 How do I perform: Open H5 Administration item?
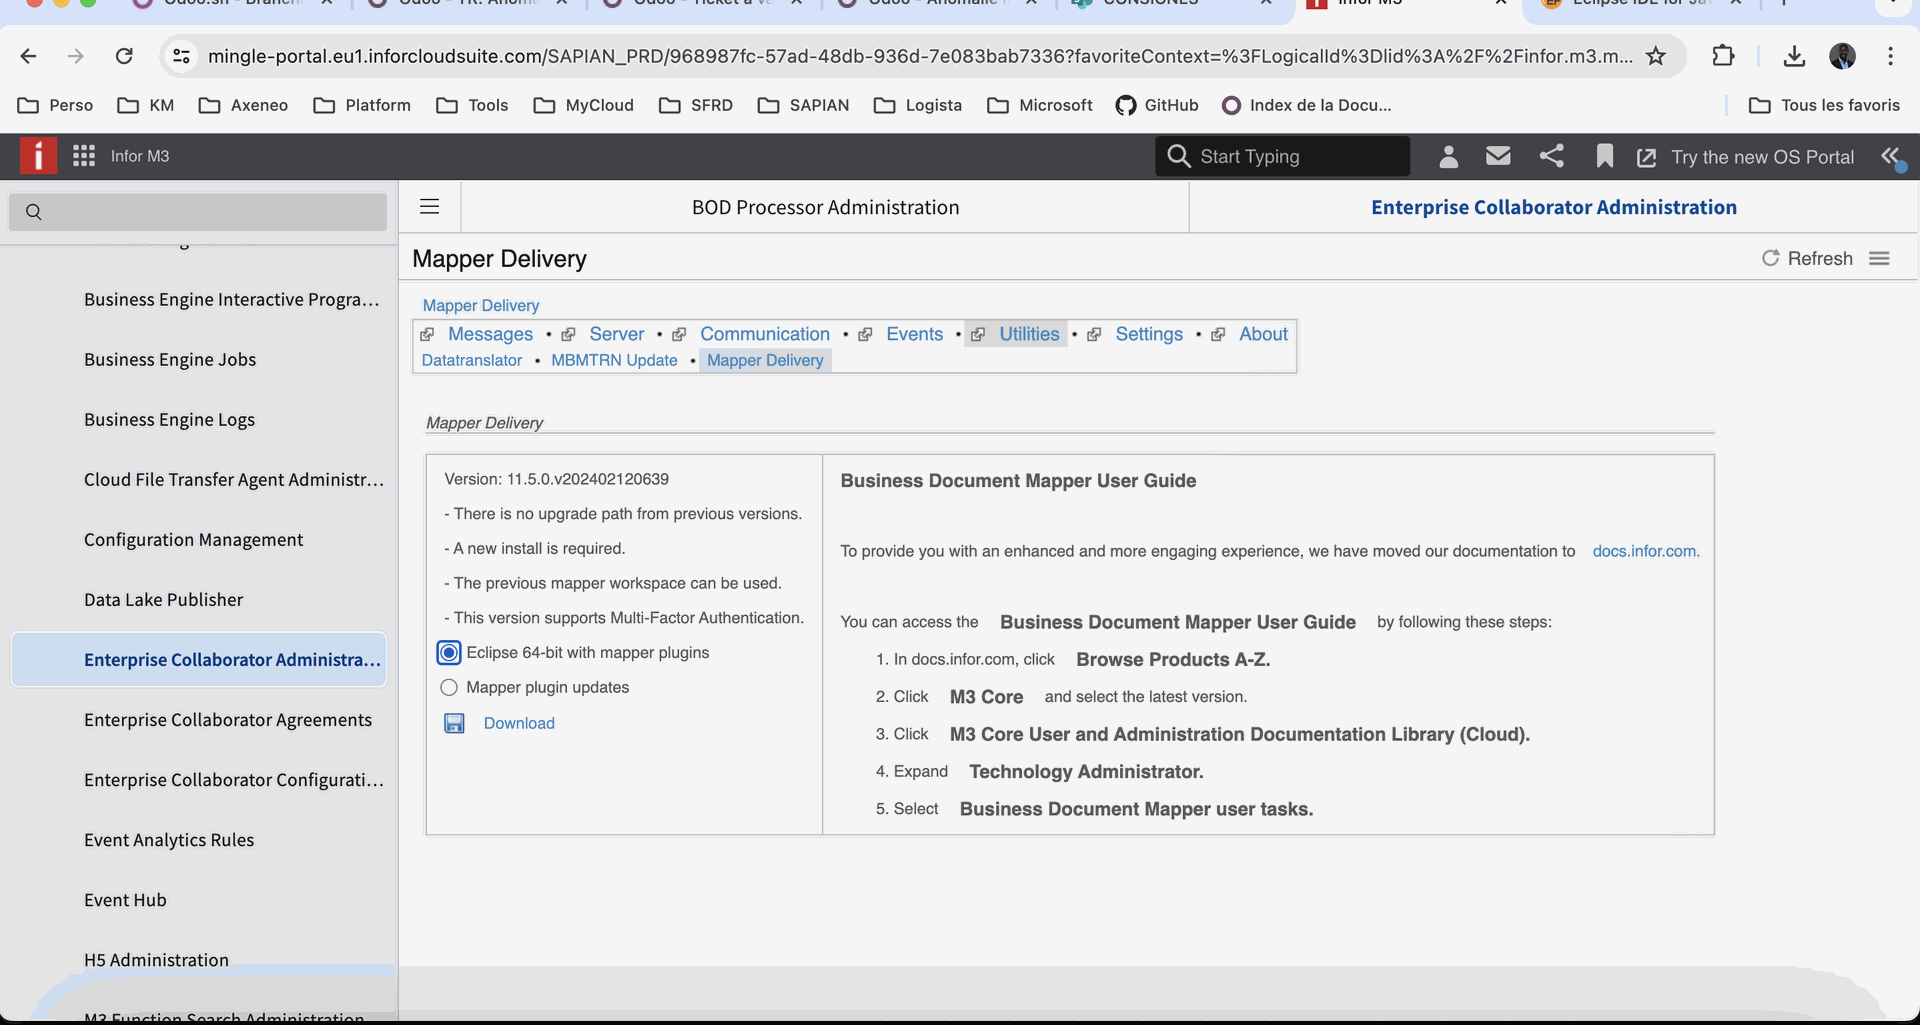click(x=156, y=960)
